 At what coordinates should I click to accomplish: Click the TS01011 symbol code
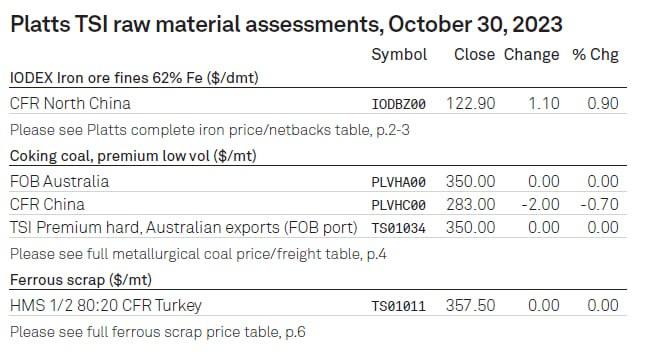click(x=398, y=306)
